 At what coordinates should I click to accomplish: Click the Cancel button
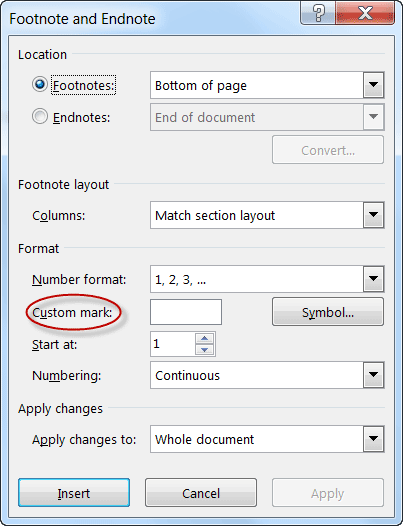(201, 493)
